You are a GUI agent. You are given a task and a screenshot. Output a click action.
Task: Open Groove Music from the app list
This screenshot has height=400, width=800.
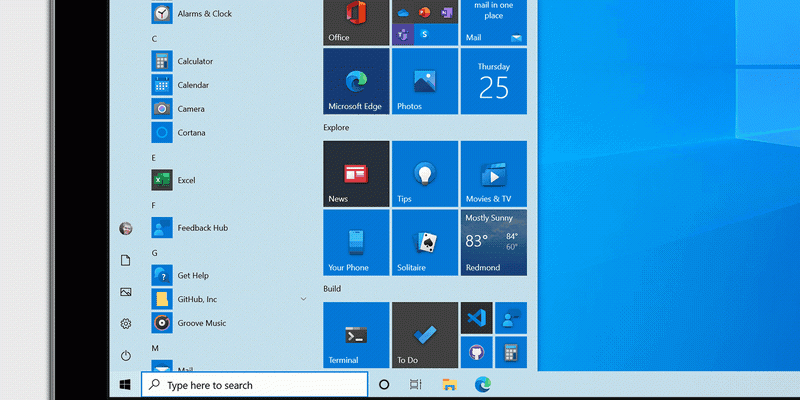click(201, 323)
